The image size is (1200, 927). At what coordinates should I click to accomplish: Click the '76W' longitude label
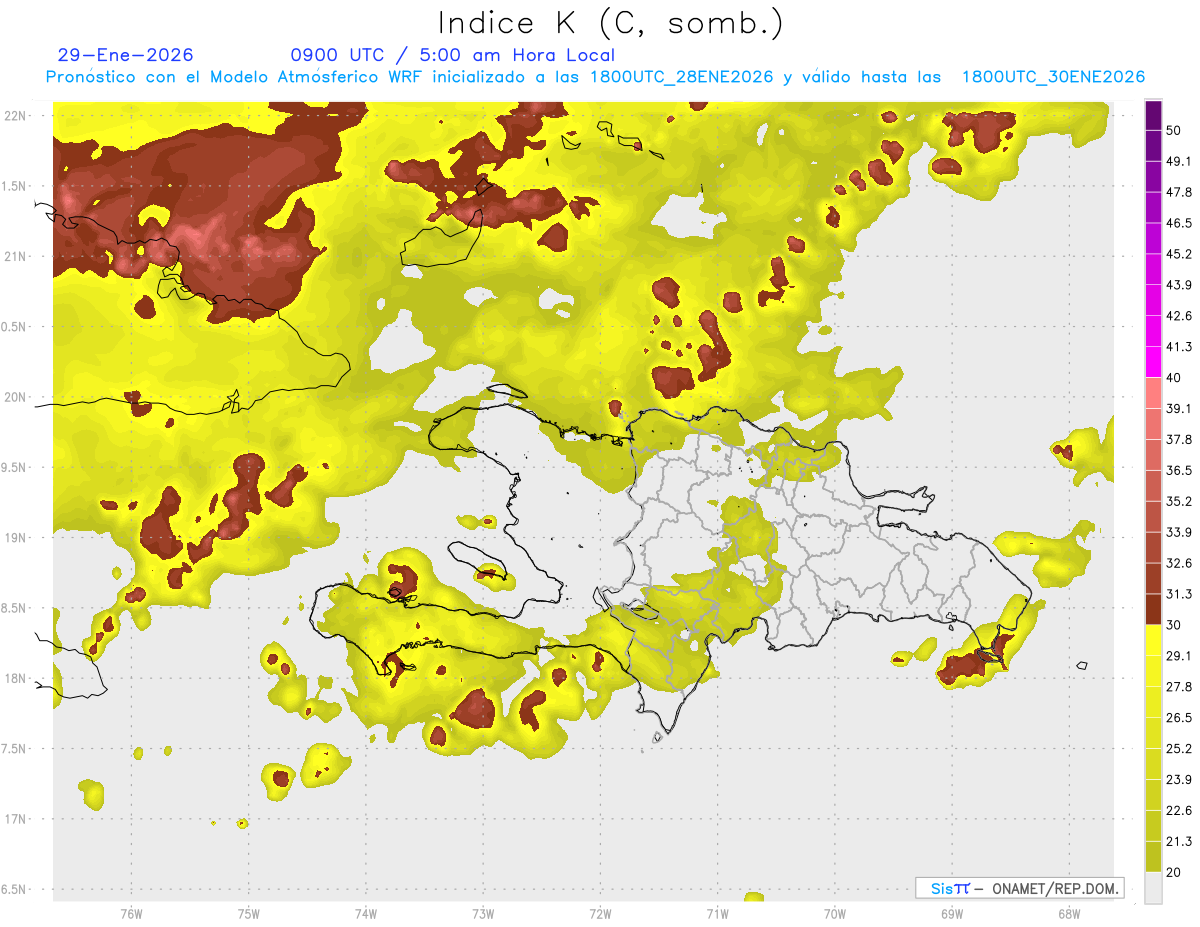point(131,913)
